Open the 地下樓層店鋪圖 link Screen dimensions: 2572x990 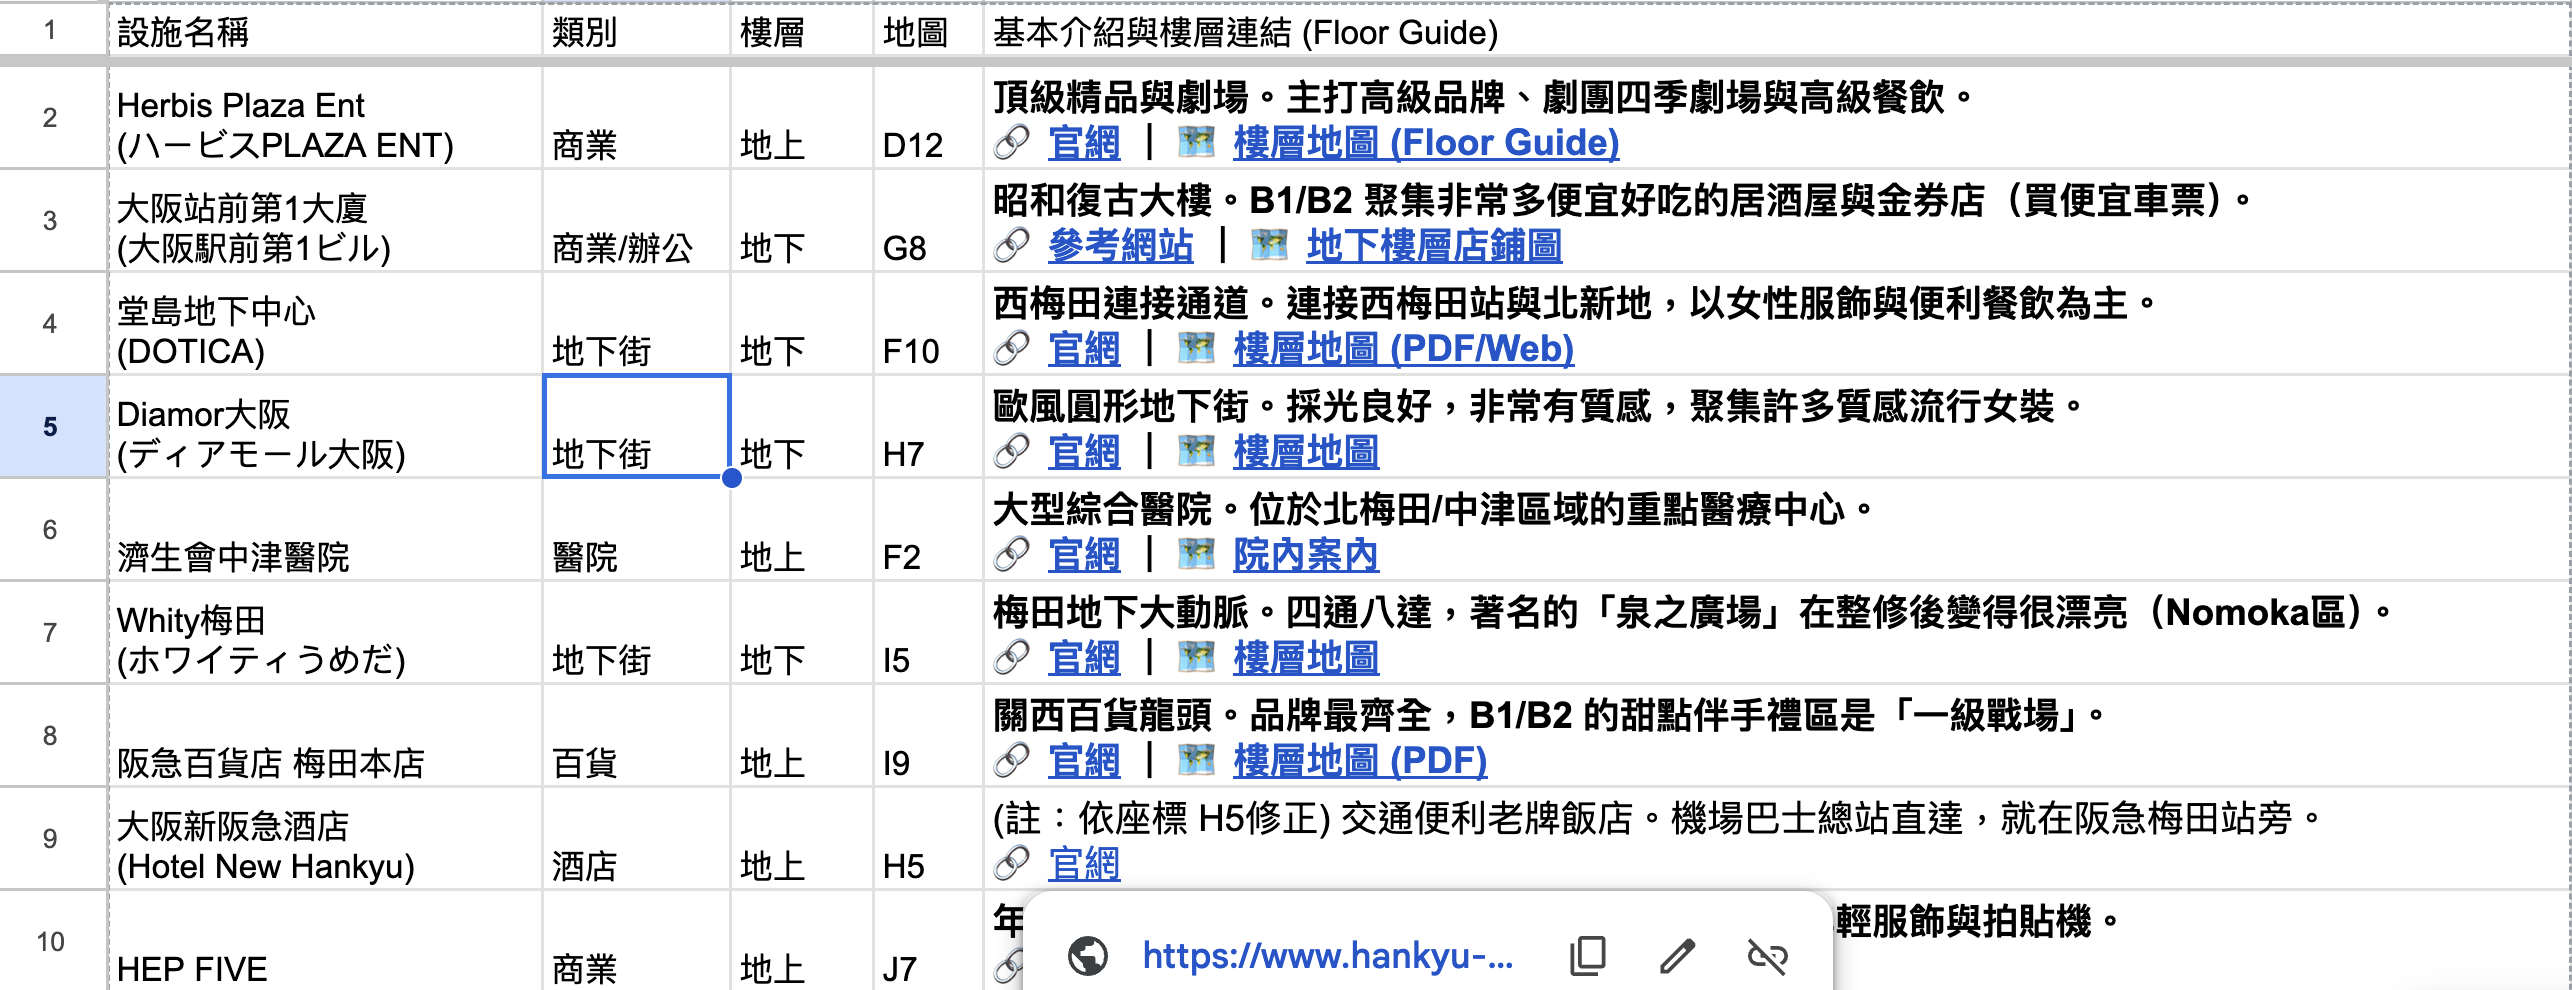(x=1433, y=246)
